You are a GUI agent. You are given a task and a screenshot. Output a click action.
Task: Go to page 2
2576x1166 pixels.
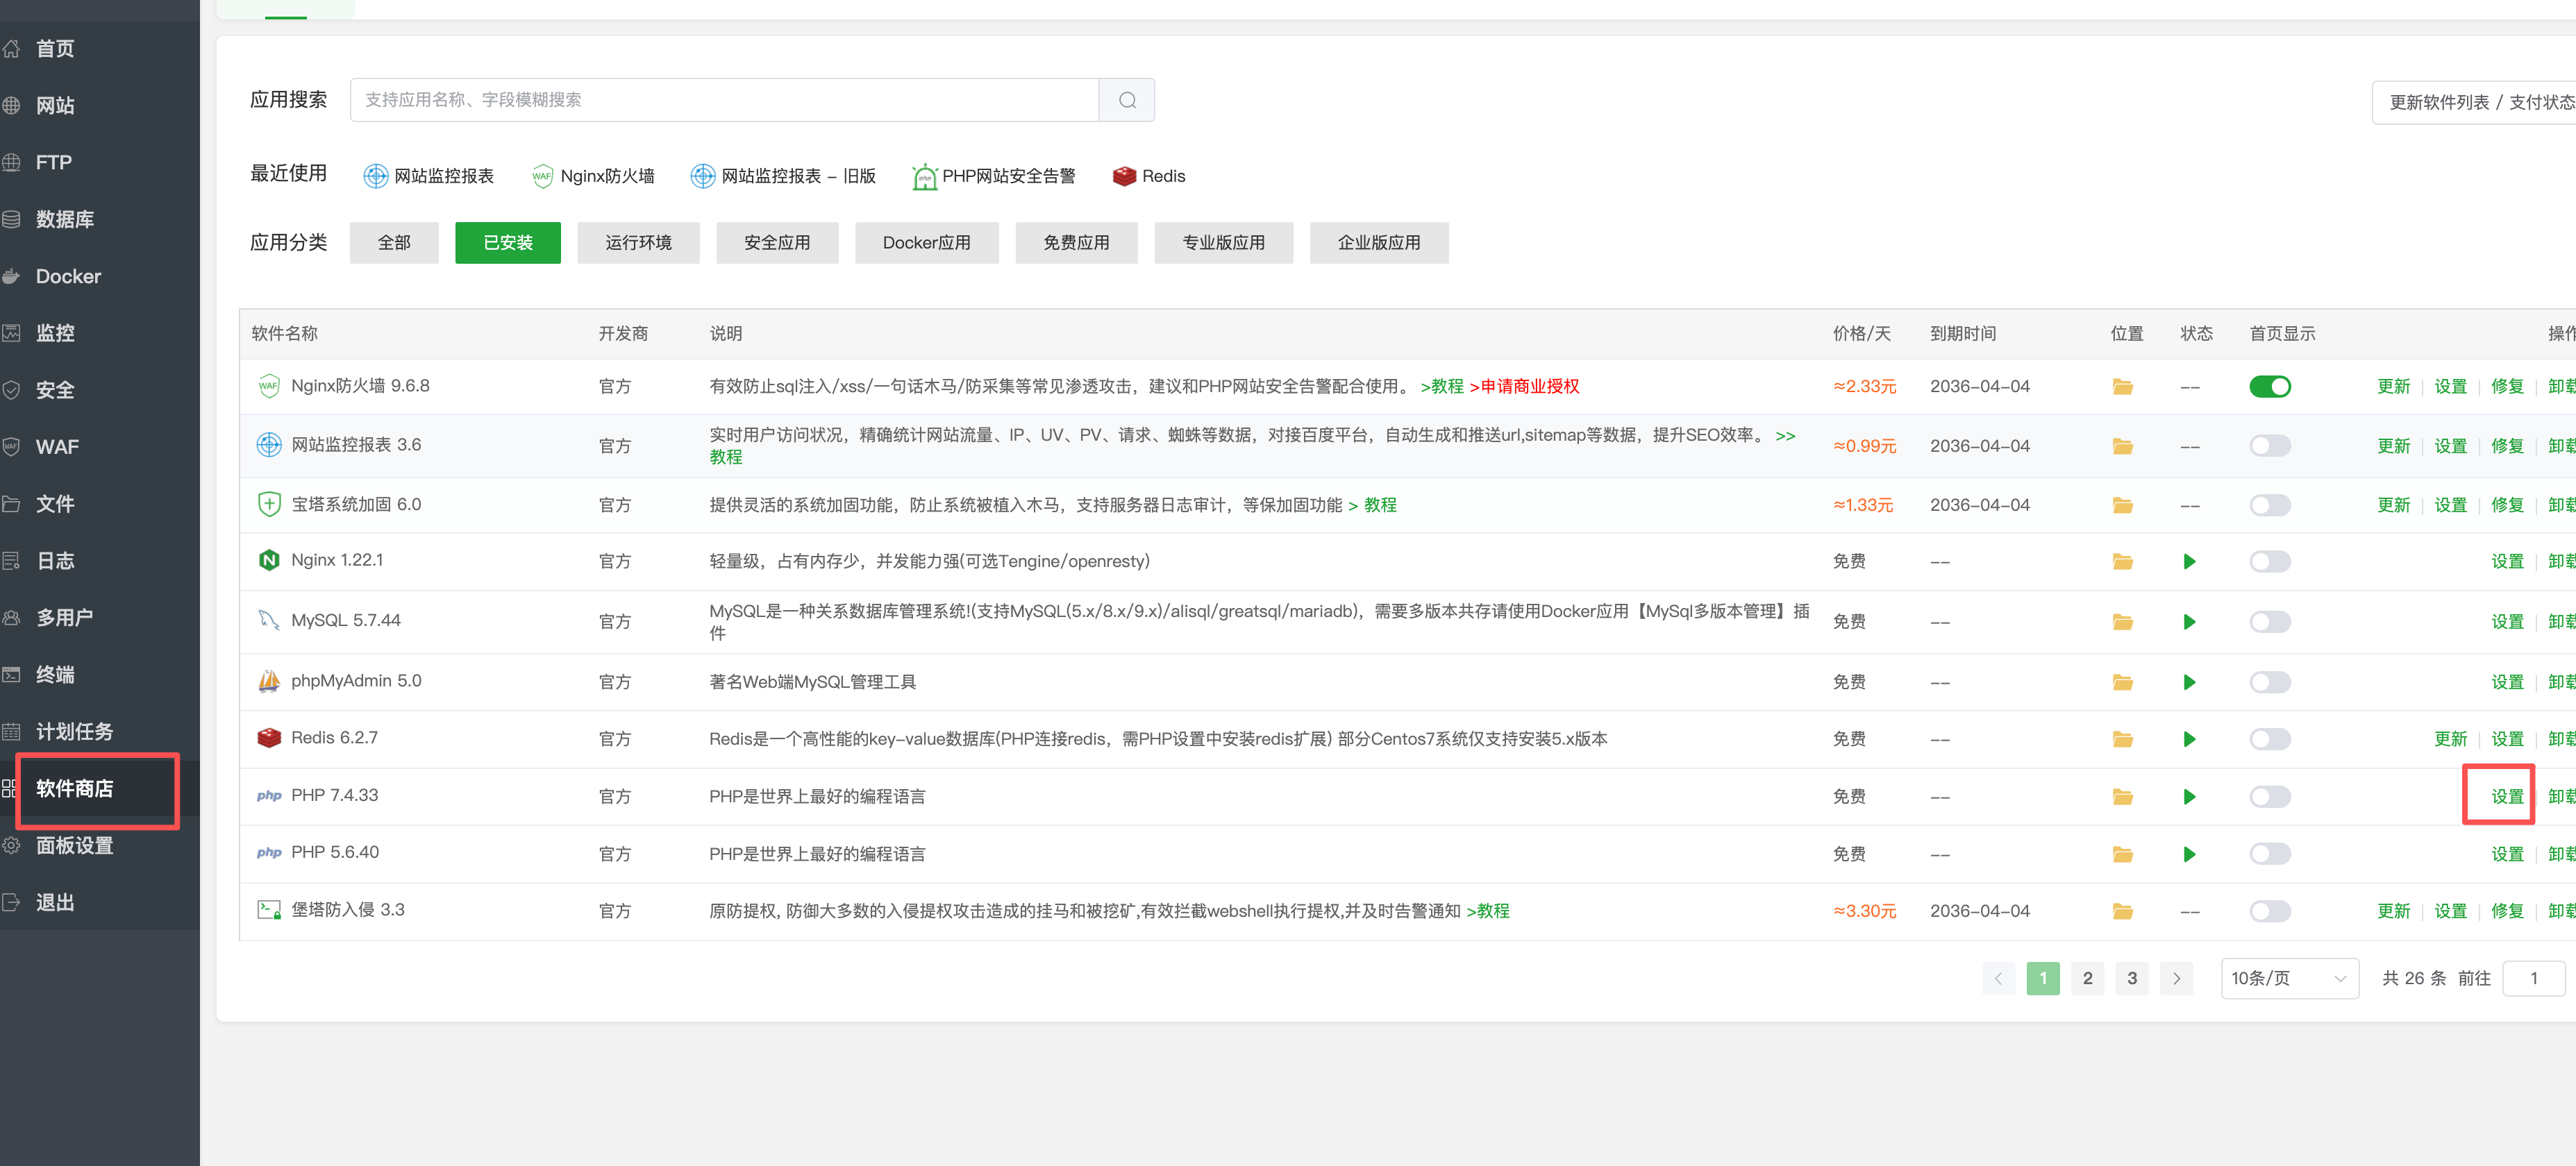click(2087, 978)
